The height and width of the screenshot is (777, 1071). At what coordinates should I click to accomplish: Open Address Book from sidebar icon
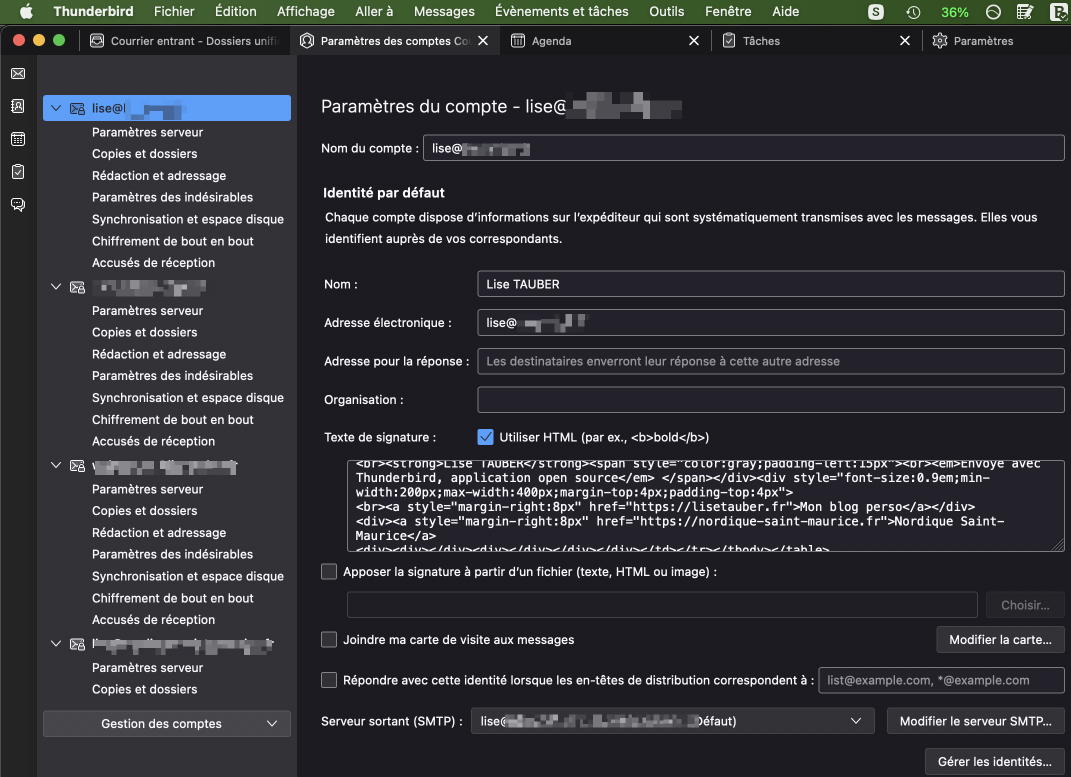pyautogui.click(x=18, y=106)
